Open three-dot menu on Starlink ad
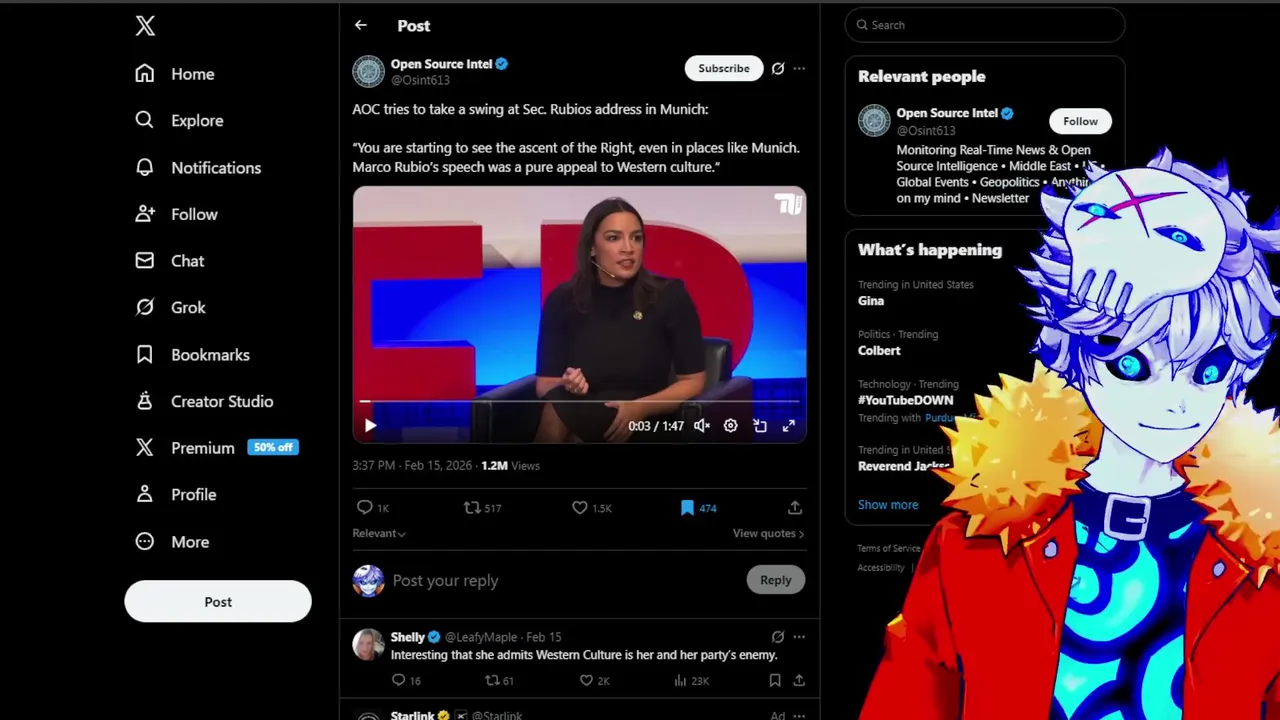The width and height of the screenshot is (1280, 720). (799, 716)
